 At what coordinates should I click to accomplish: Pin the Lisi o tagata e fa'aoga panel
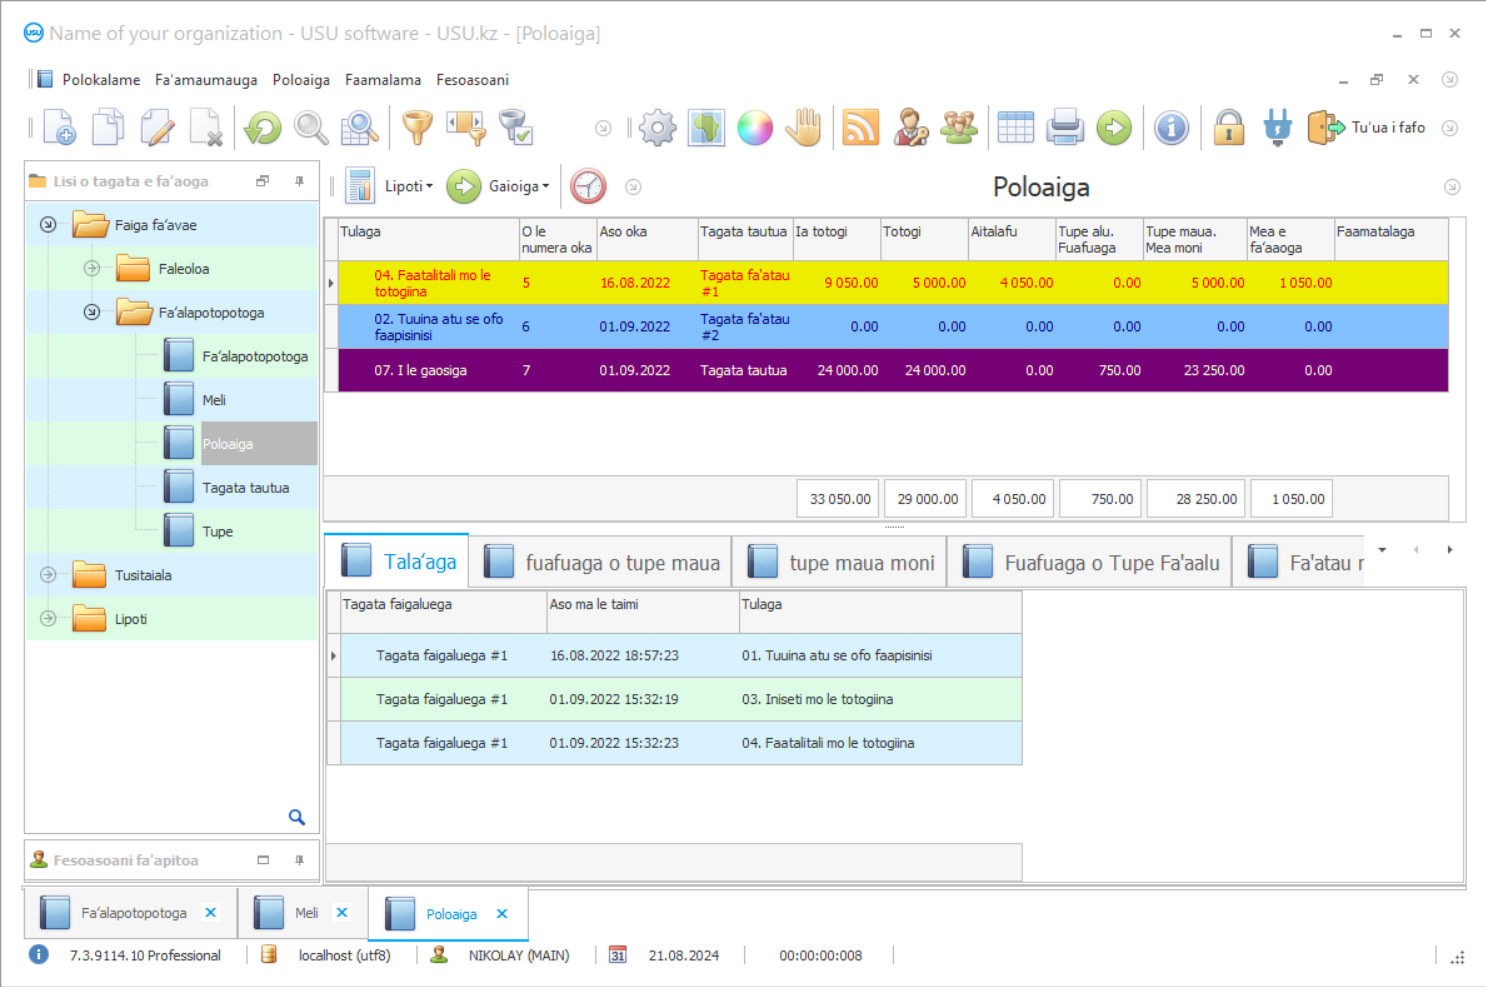point(299,181)
